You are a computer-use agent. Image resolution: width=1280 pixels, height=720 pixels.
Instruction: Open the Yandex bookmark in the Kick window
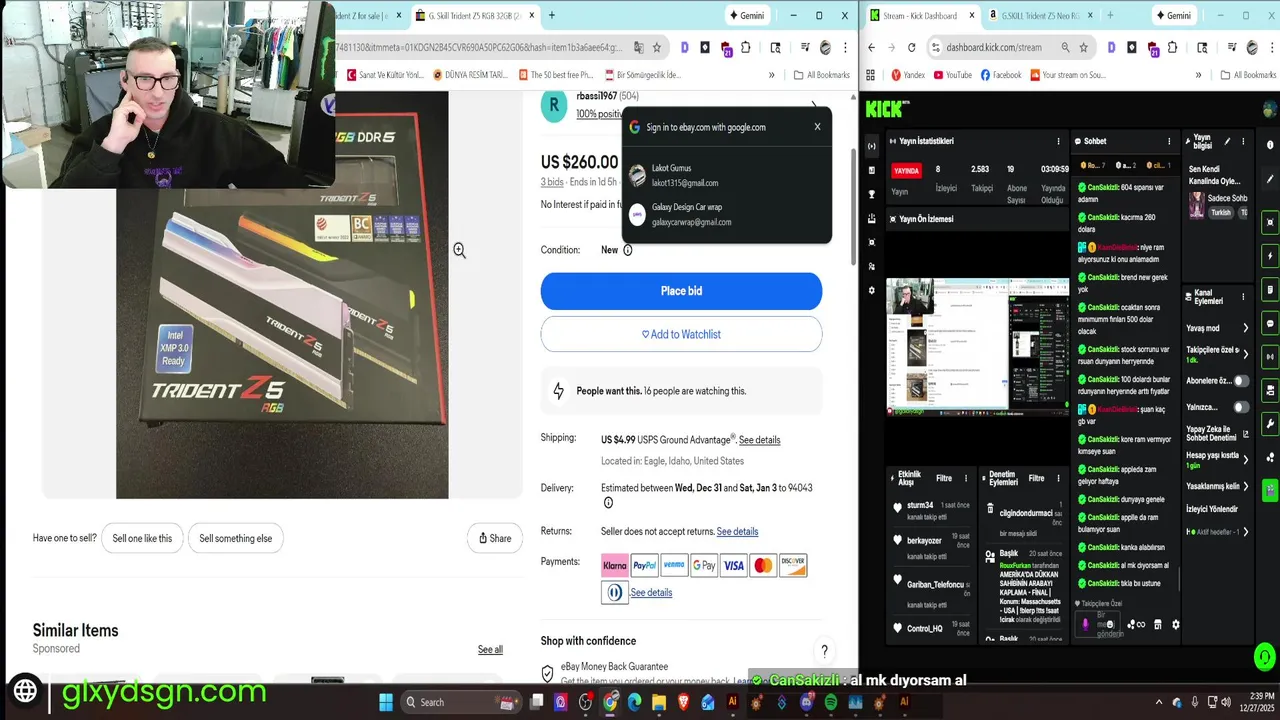[907, 75]
